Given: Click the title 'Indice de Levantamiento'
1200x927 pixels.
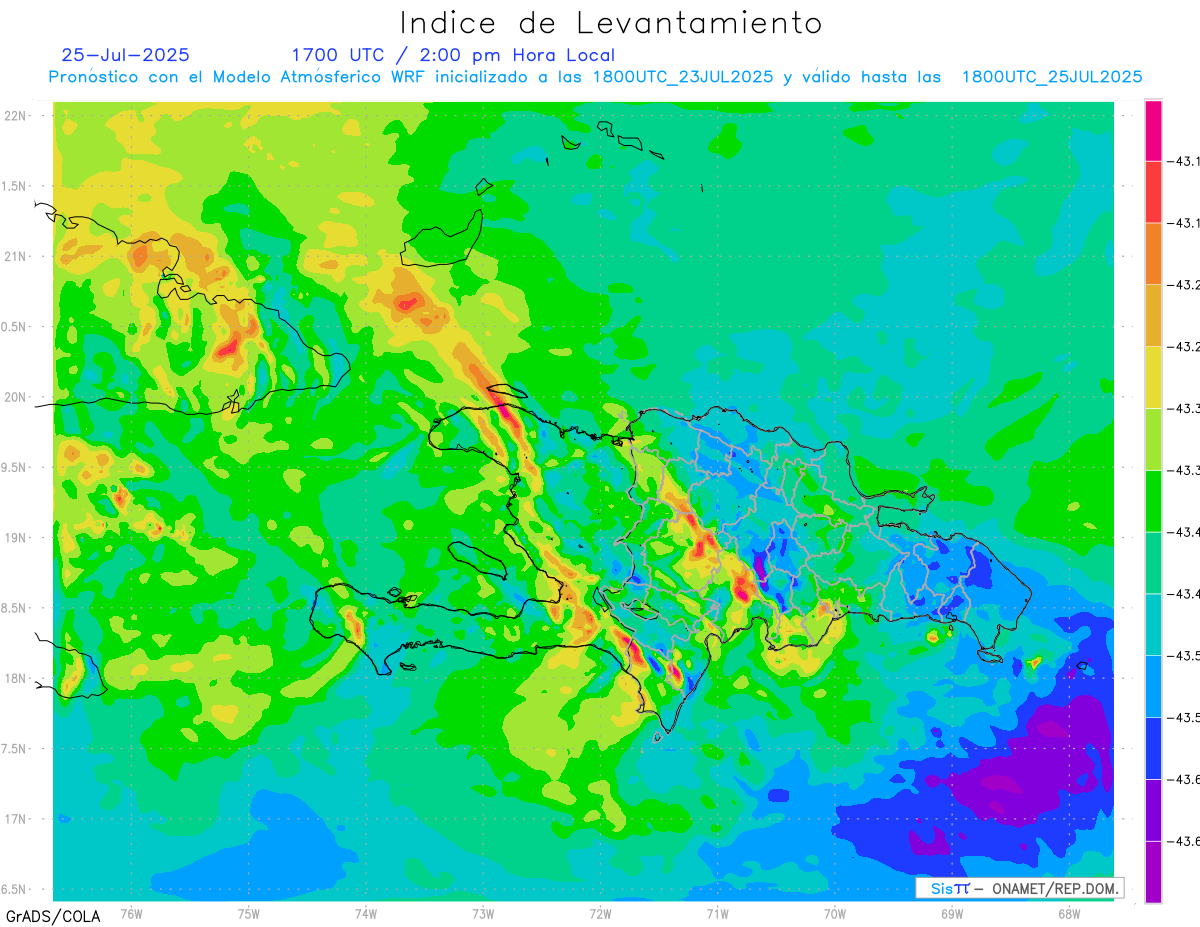Looking at the screenshot, I should tap(611, 22).
